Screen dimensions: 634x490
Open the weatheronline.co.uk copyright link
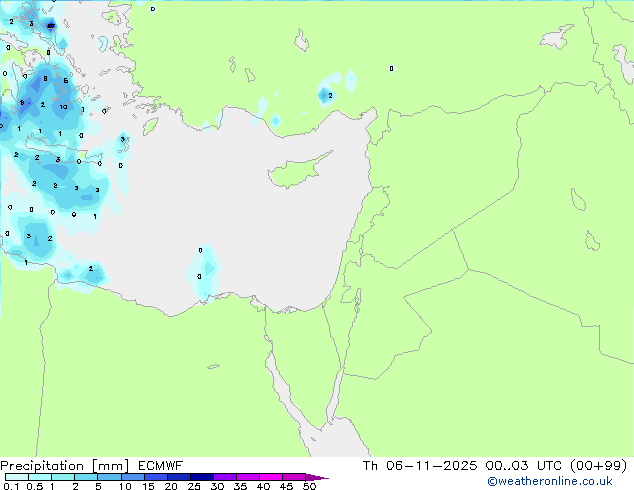coord(550,481)
